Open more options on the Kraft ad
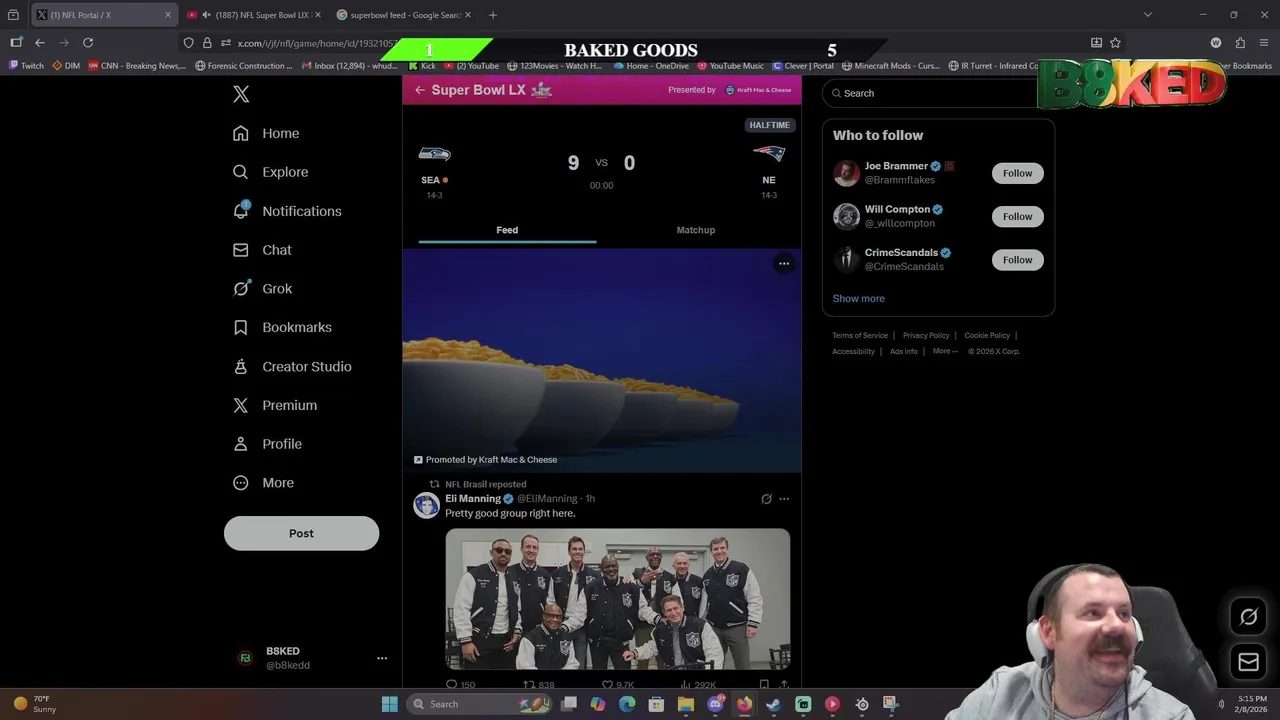 pyautogui.click(x=784, y=264)
